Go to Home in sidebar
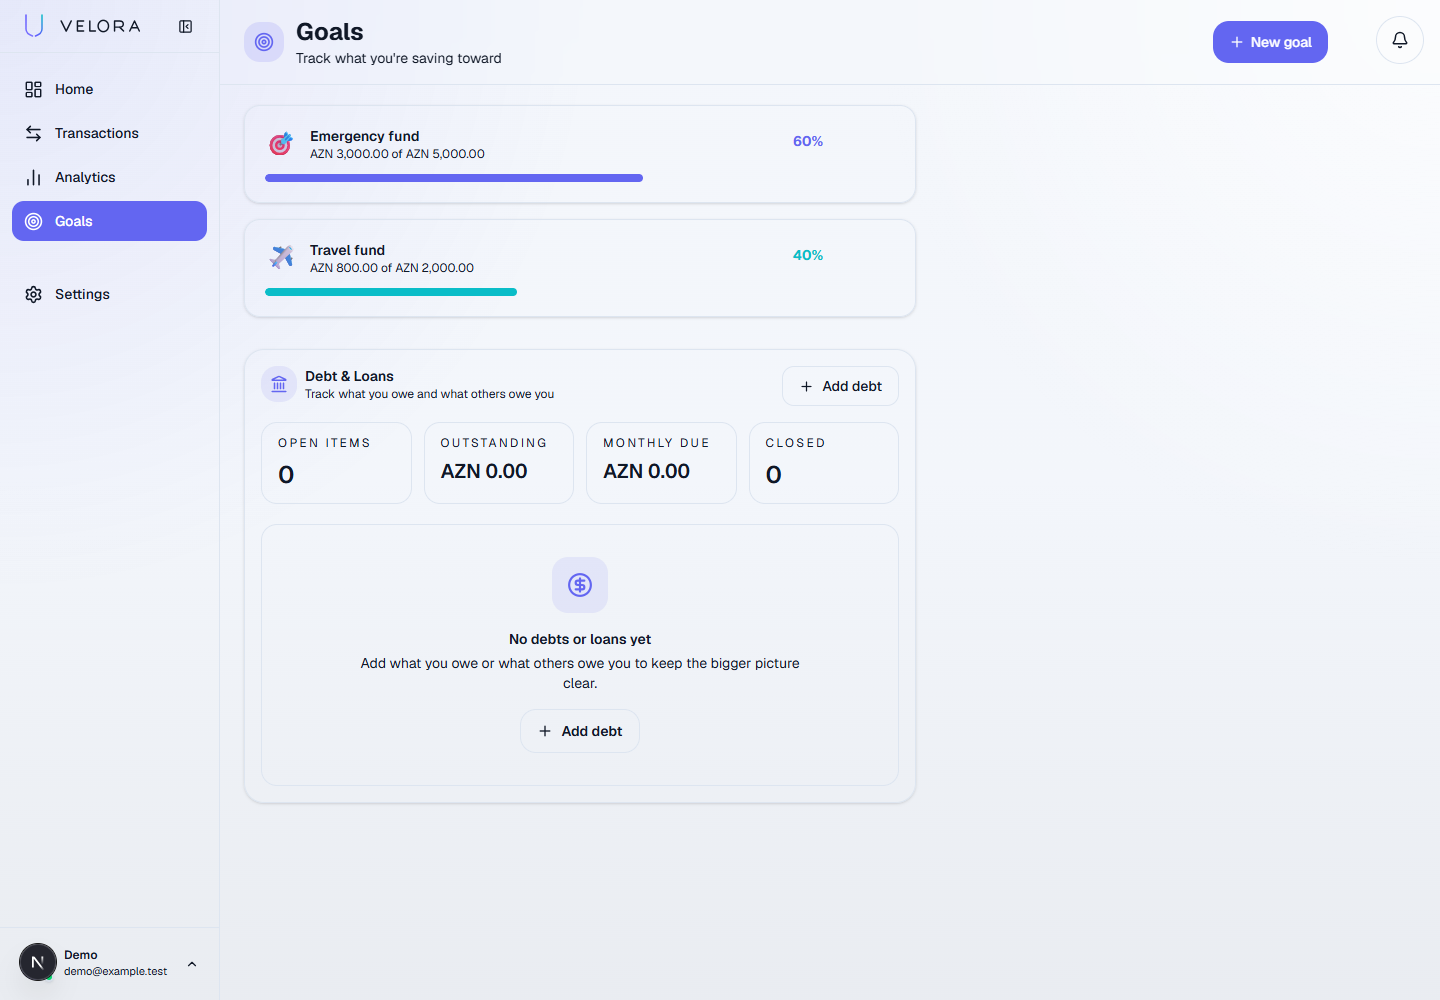 (109, 89)
